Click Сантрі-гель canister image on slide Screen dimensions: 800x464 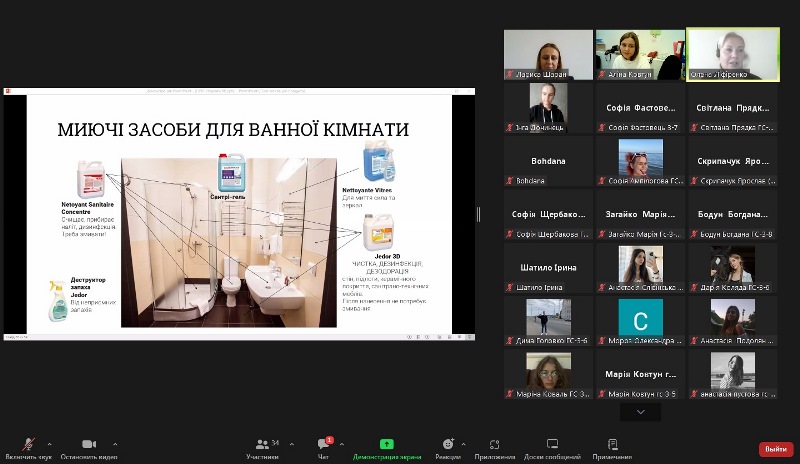(x=232, y=173)
